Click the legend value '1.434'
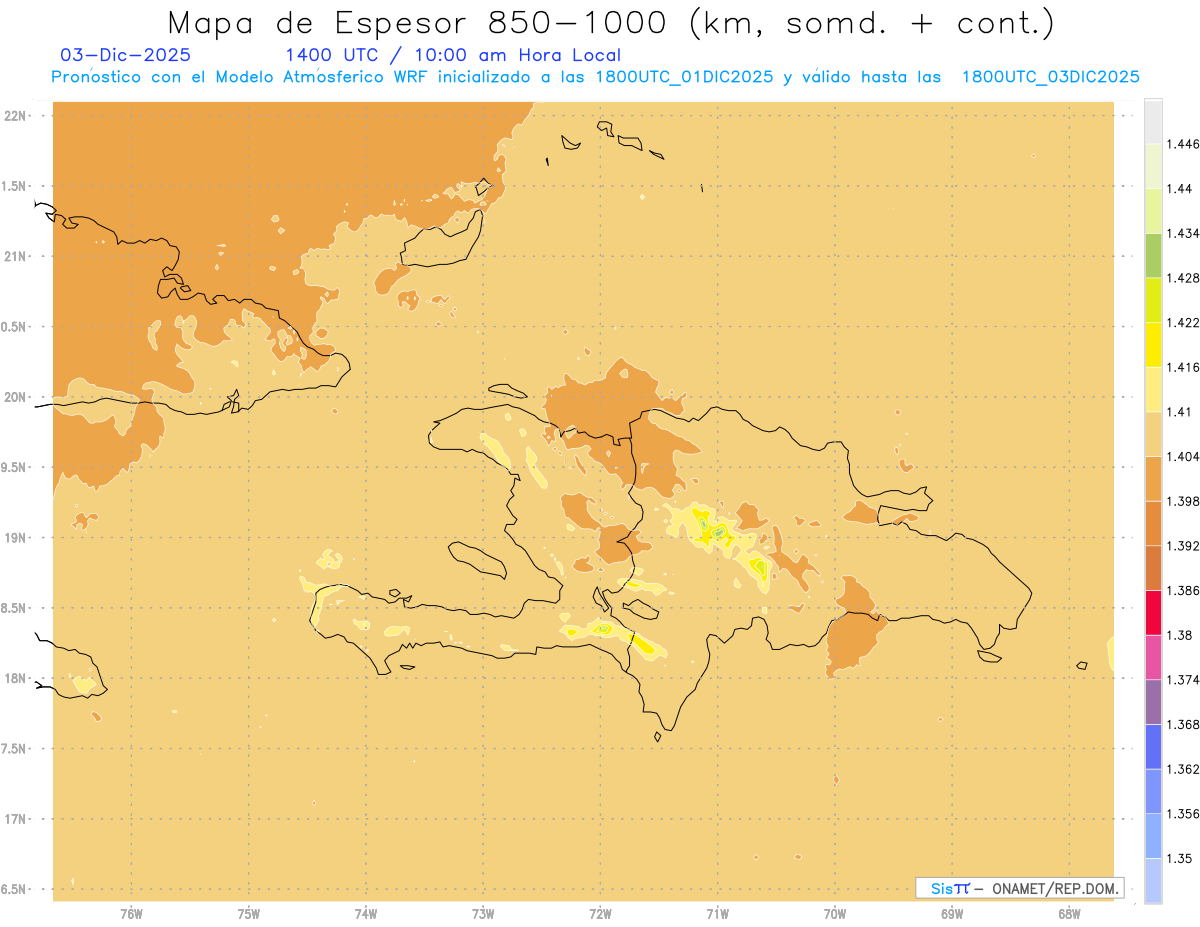 [1183, 233]
